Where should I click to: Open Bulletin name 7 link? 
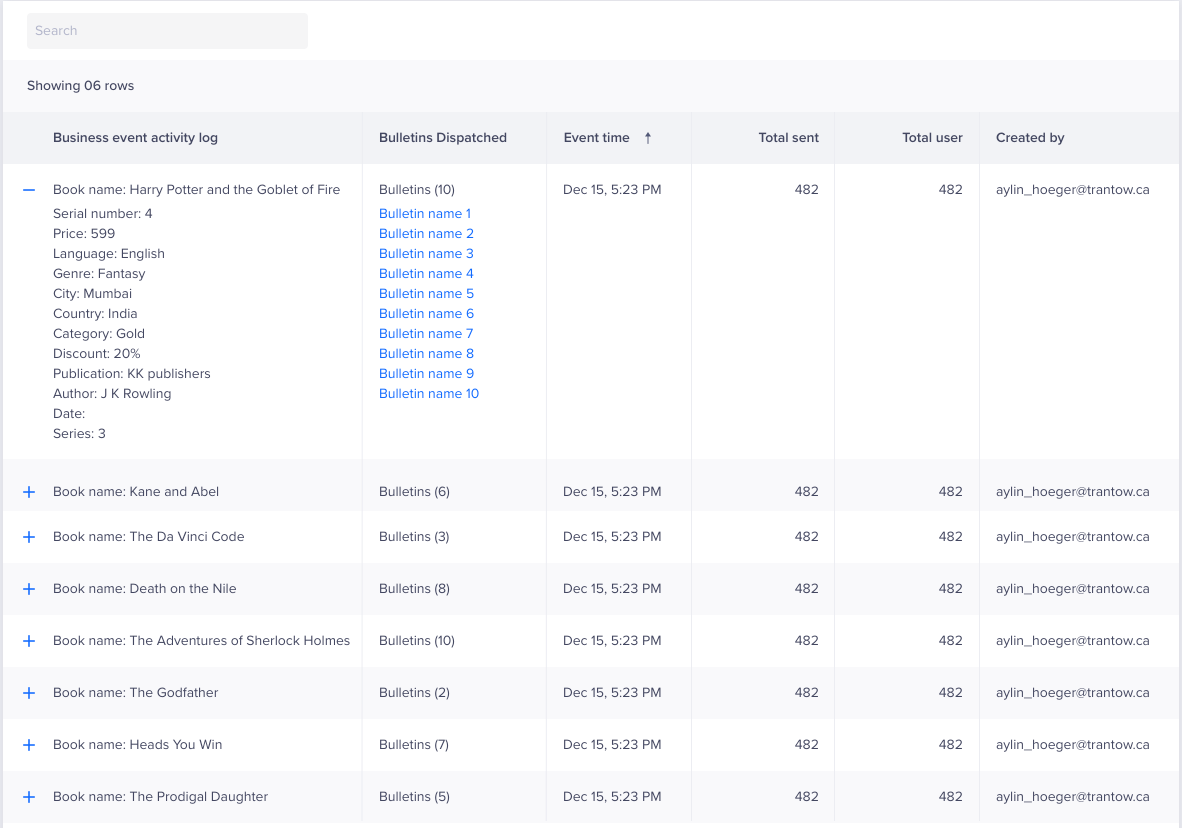[426, 333]
